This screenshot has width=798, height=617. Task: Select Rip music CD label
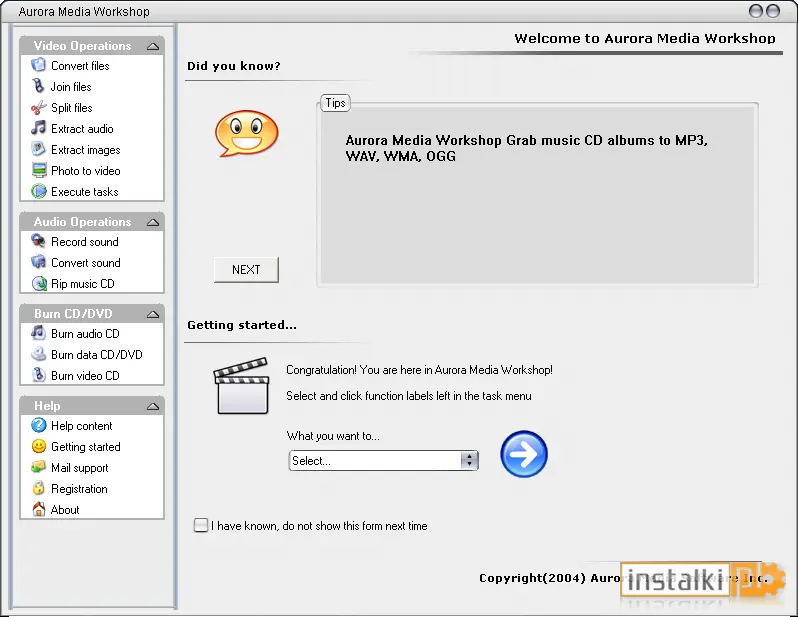point(82,284)
